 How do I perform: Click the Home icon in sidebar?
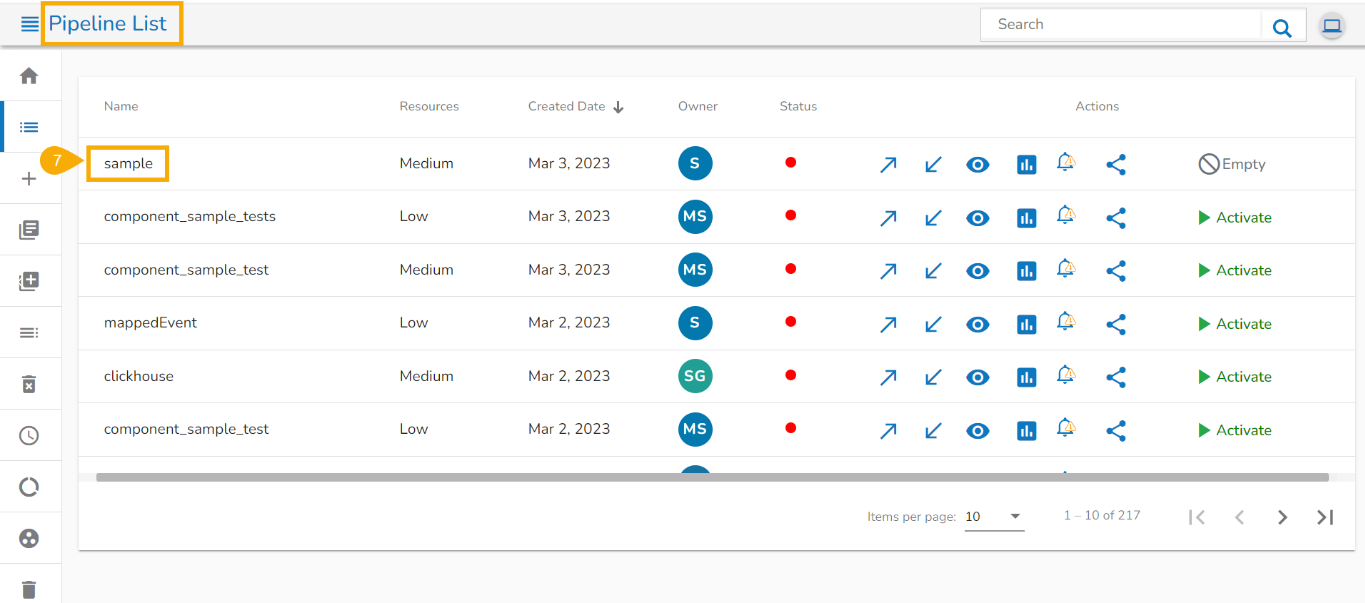pyautogui.click(x=29, y=76)
